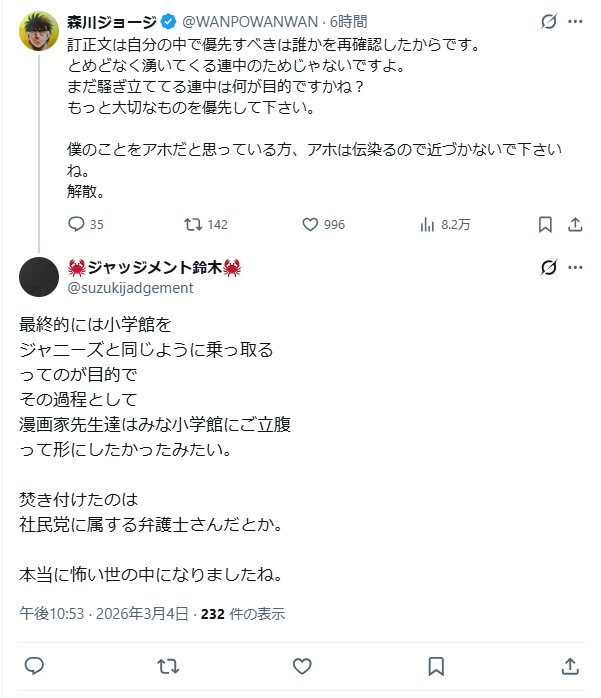601x698 pixels.
Task: Share ジャッジメント鈴木's post
Action: point(570,665)
